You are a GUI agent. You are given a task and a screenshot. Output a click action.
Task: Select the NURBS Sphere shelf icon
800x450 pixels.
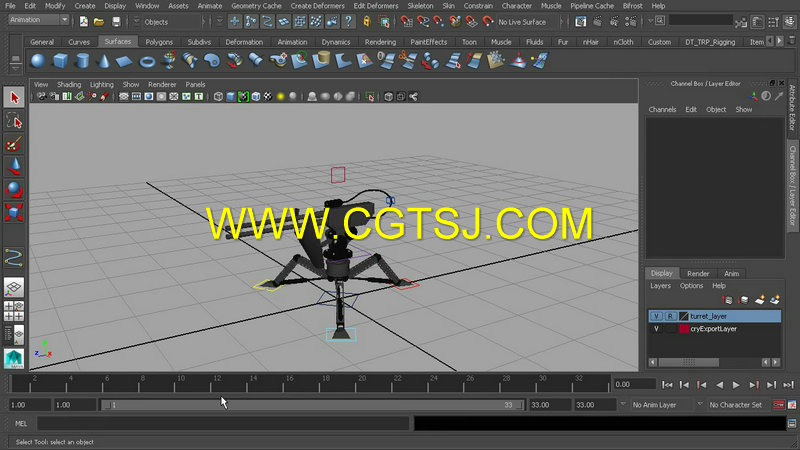tap(38, 61)
